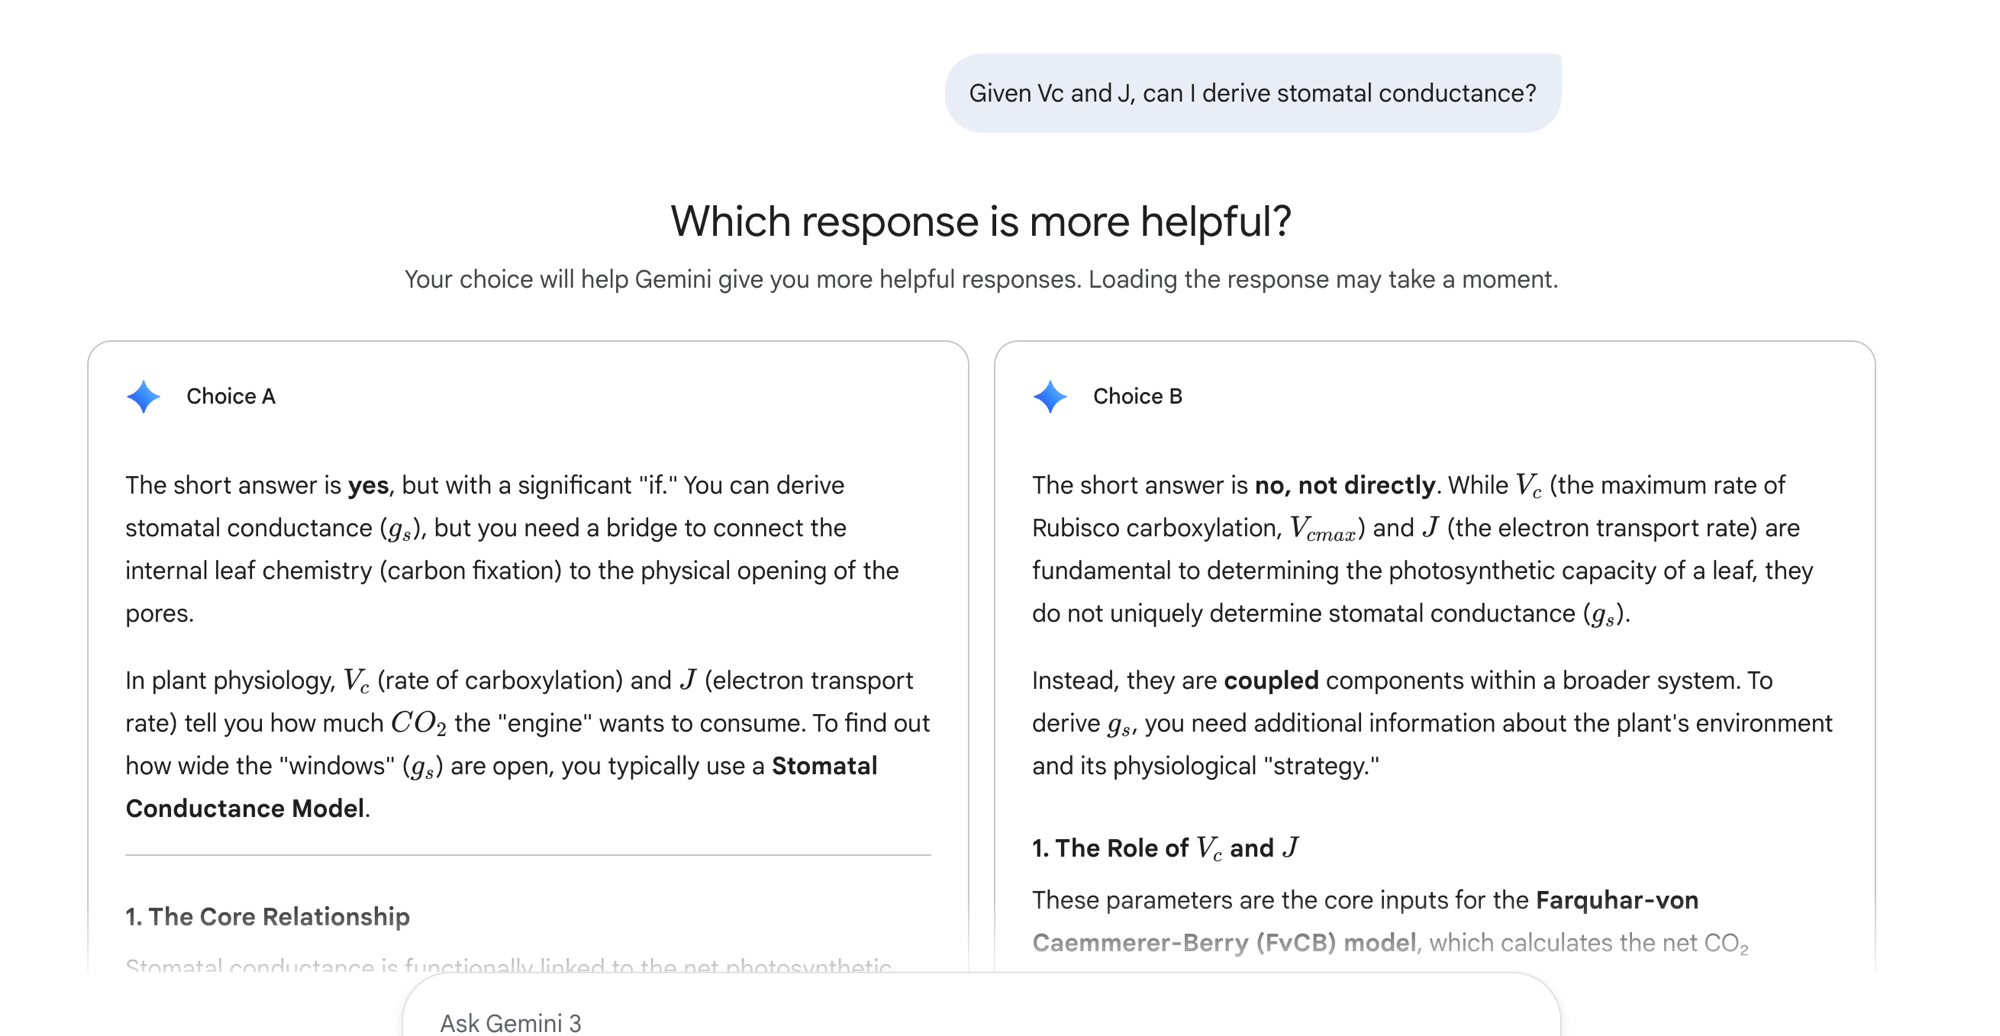Click the user prompt bubble about stomatal conductance
2000x1036 pixels.
(1252, 93)
